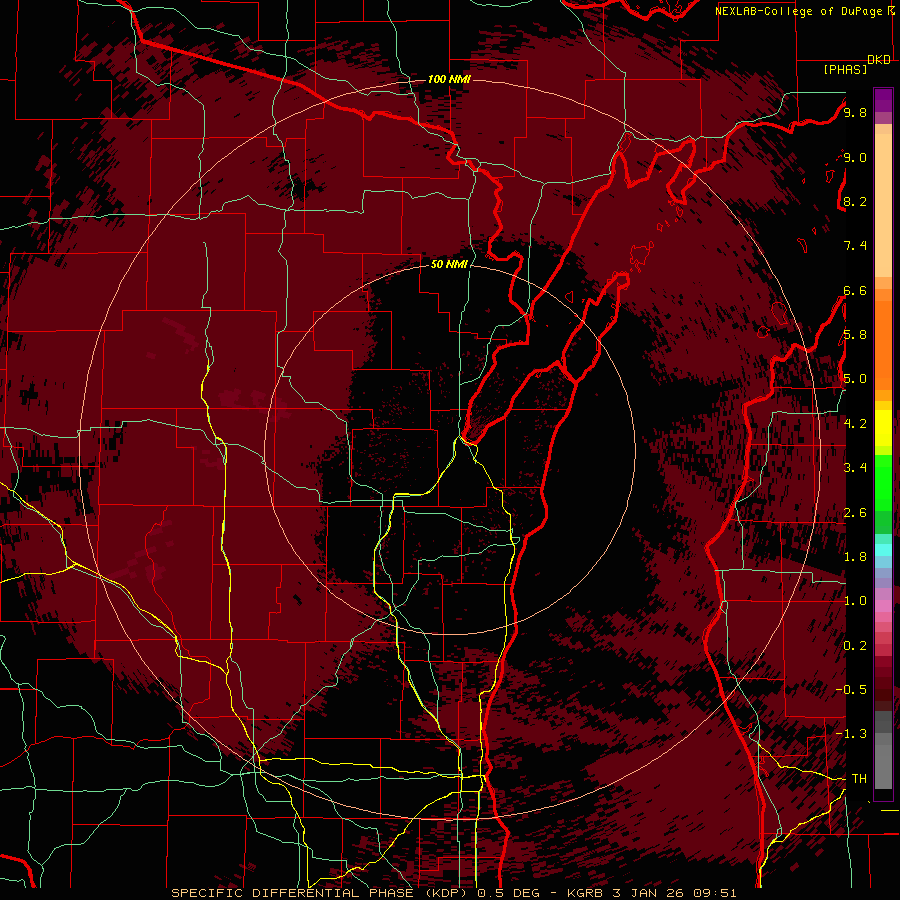
Task: Click the 6.6 scale value
Action: (855, 290)
